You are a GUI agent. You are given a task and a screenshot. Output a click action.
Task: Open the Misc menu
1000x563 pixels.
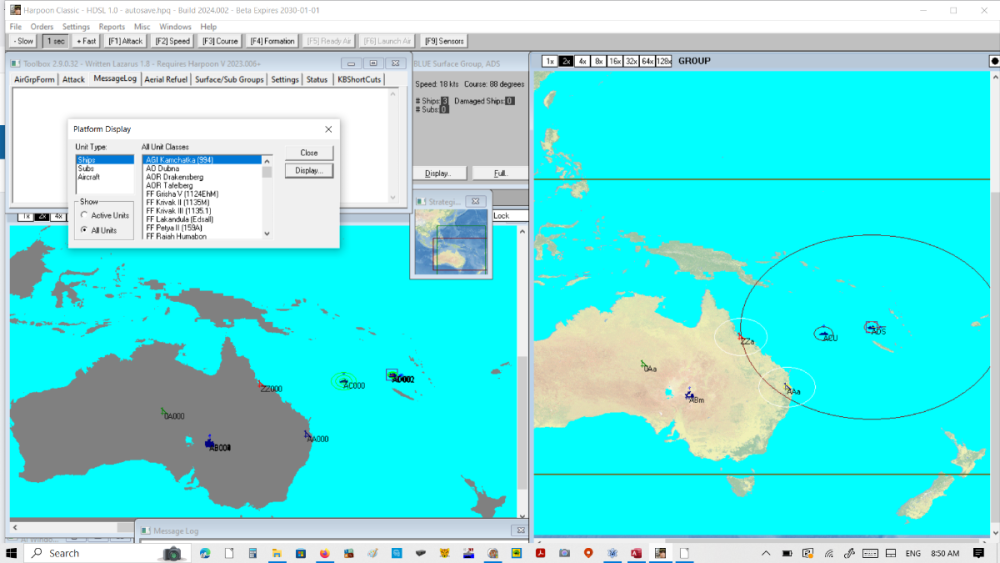click(x=142, y=27)
